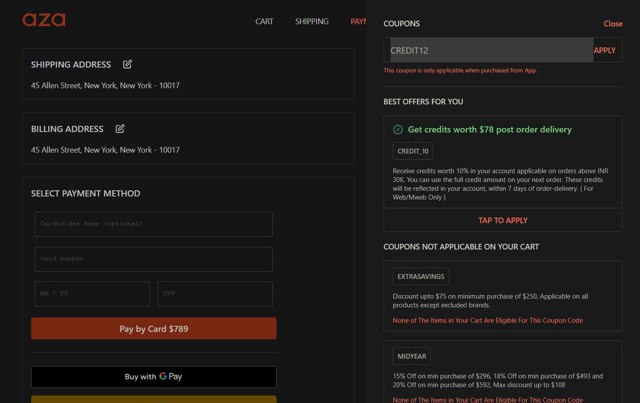Click the MM / YY expiry field
This screenshot has height=403, width=640.
[x=92, y=294]
